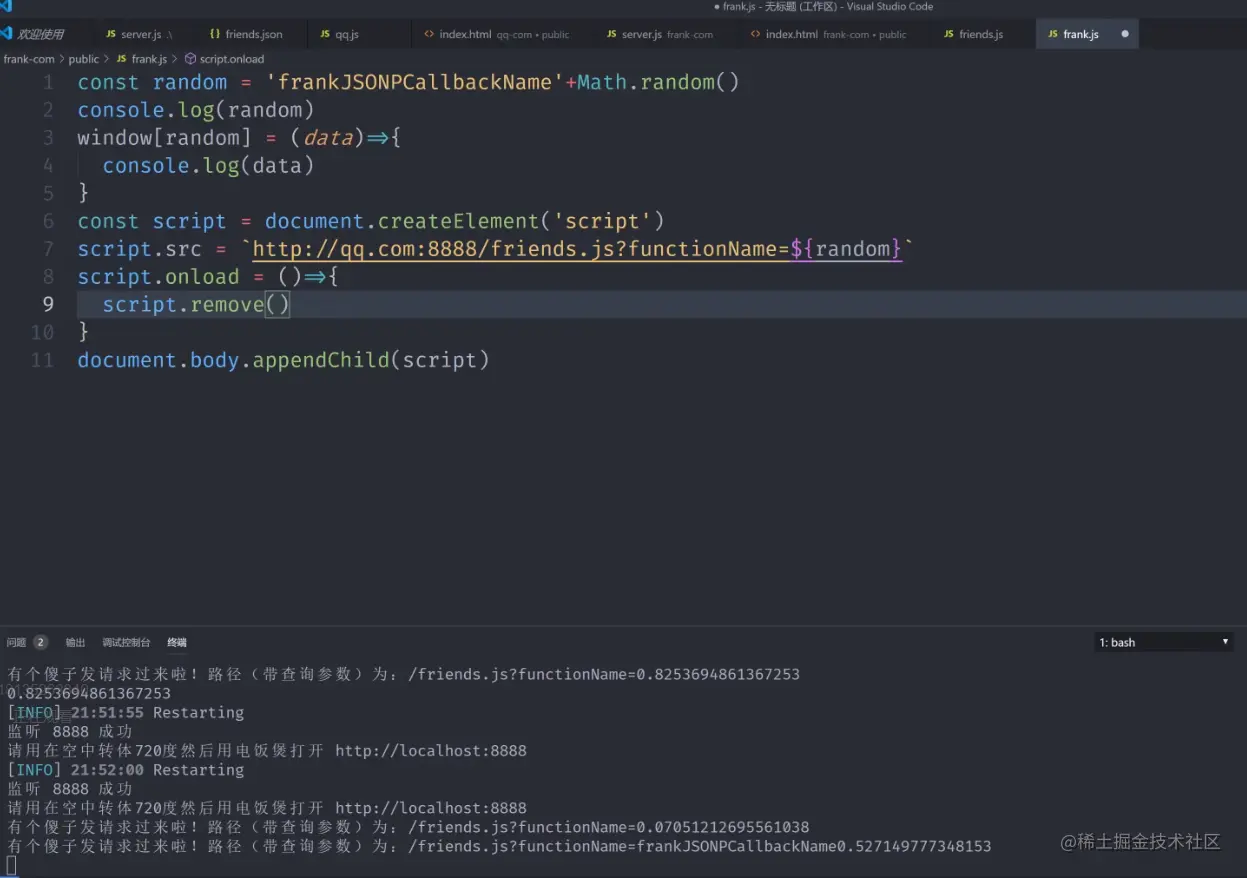Image resolution: width=1247 pixels, height=878 pixels.
Task: Open the 调试控制台 panel tab
Action: click(x=124, y=642)
